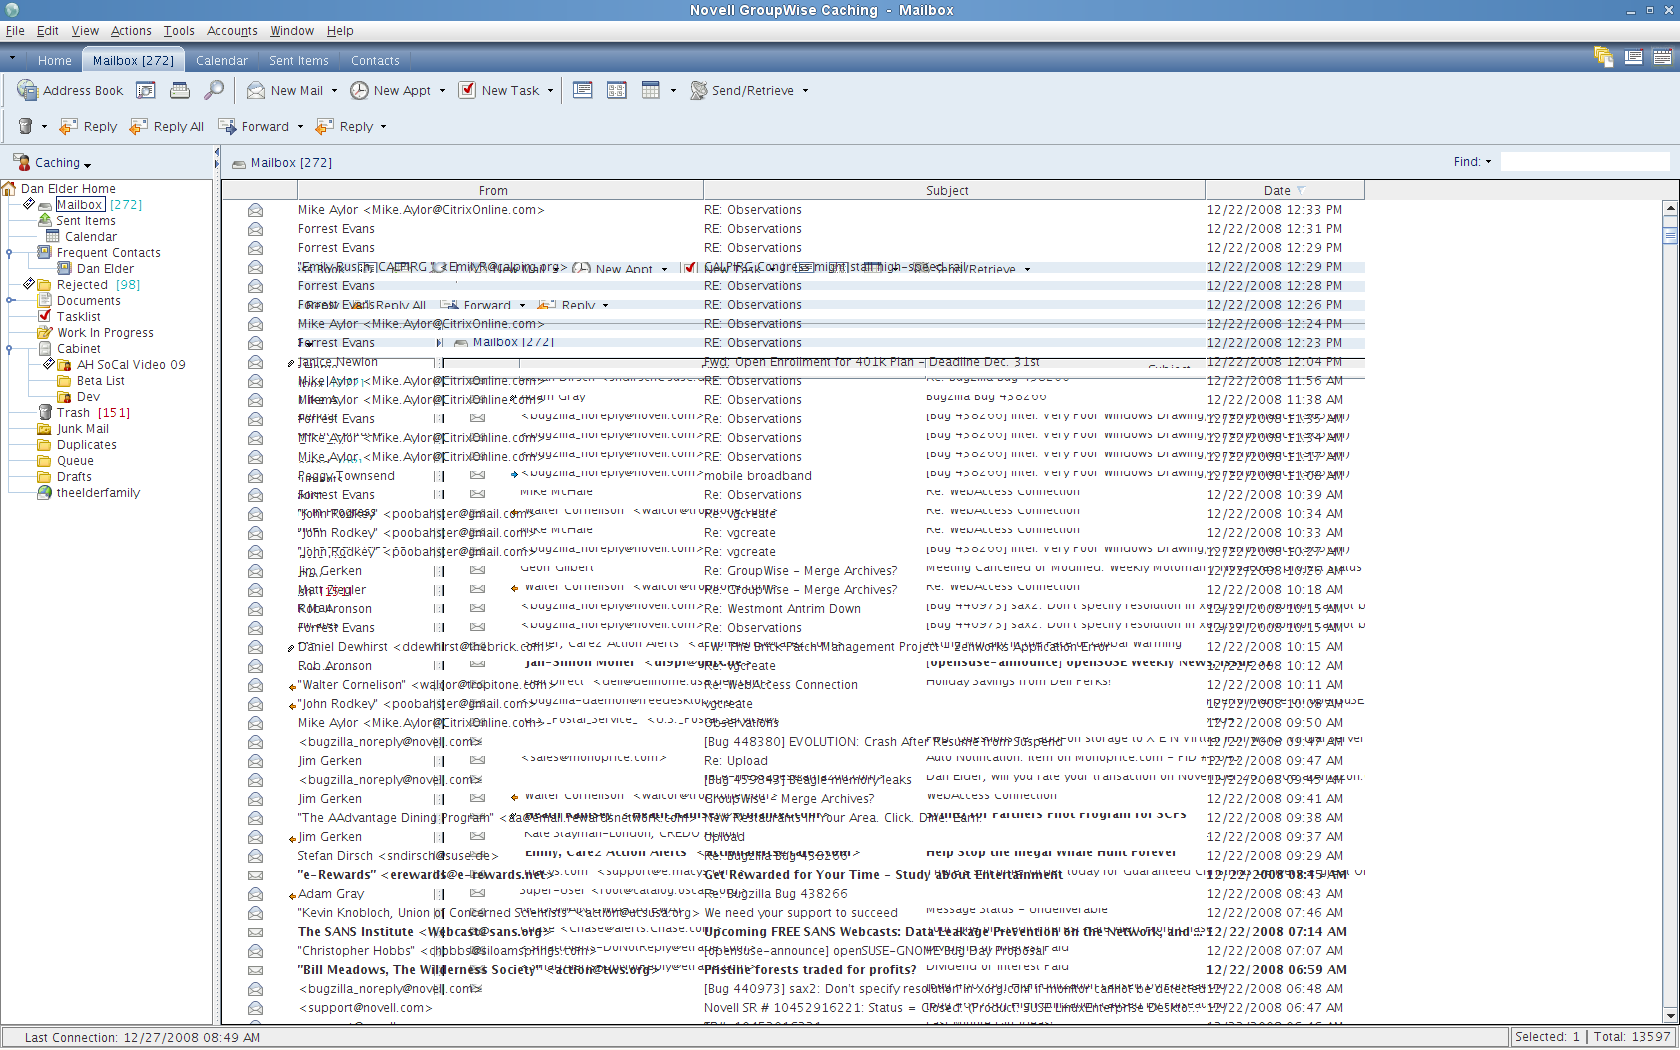Expand the Caching mode dropdown

pyautogui.click(x=88, y=165)
